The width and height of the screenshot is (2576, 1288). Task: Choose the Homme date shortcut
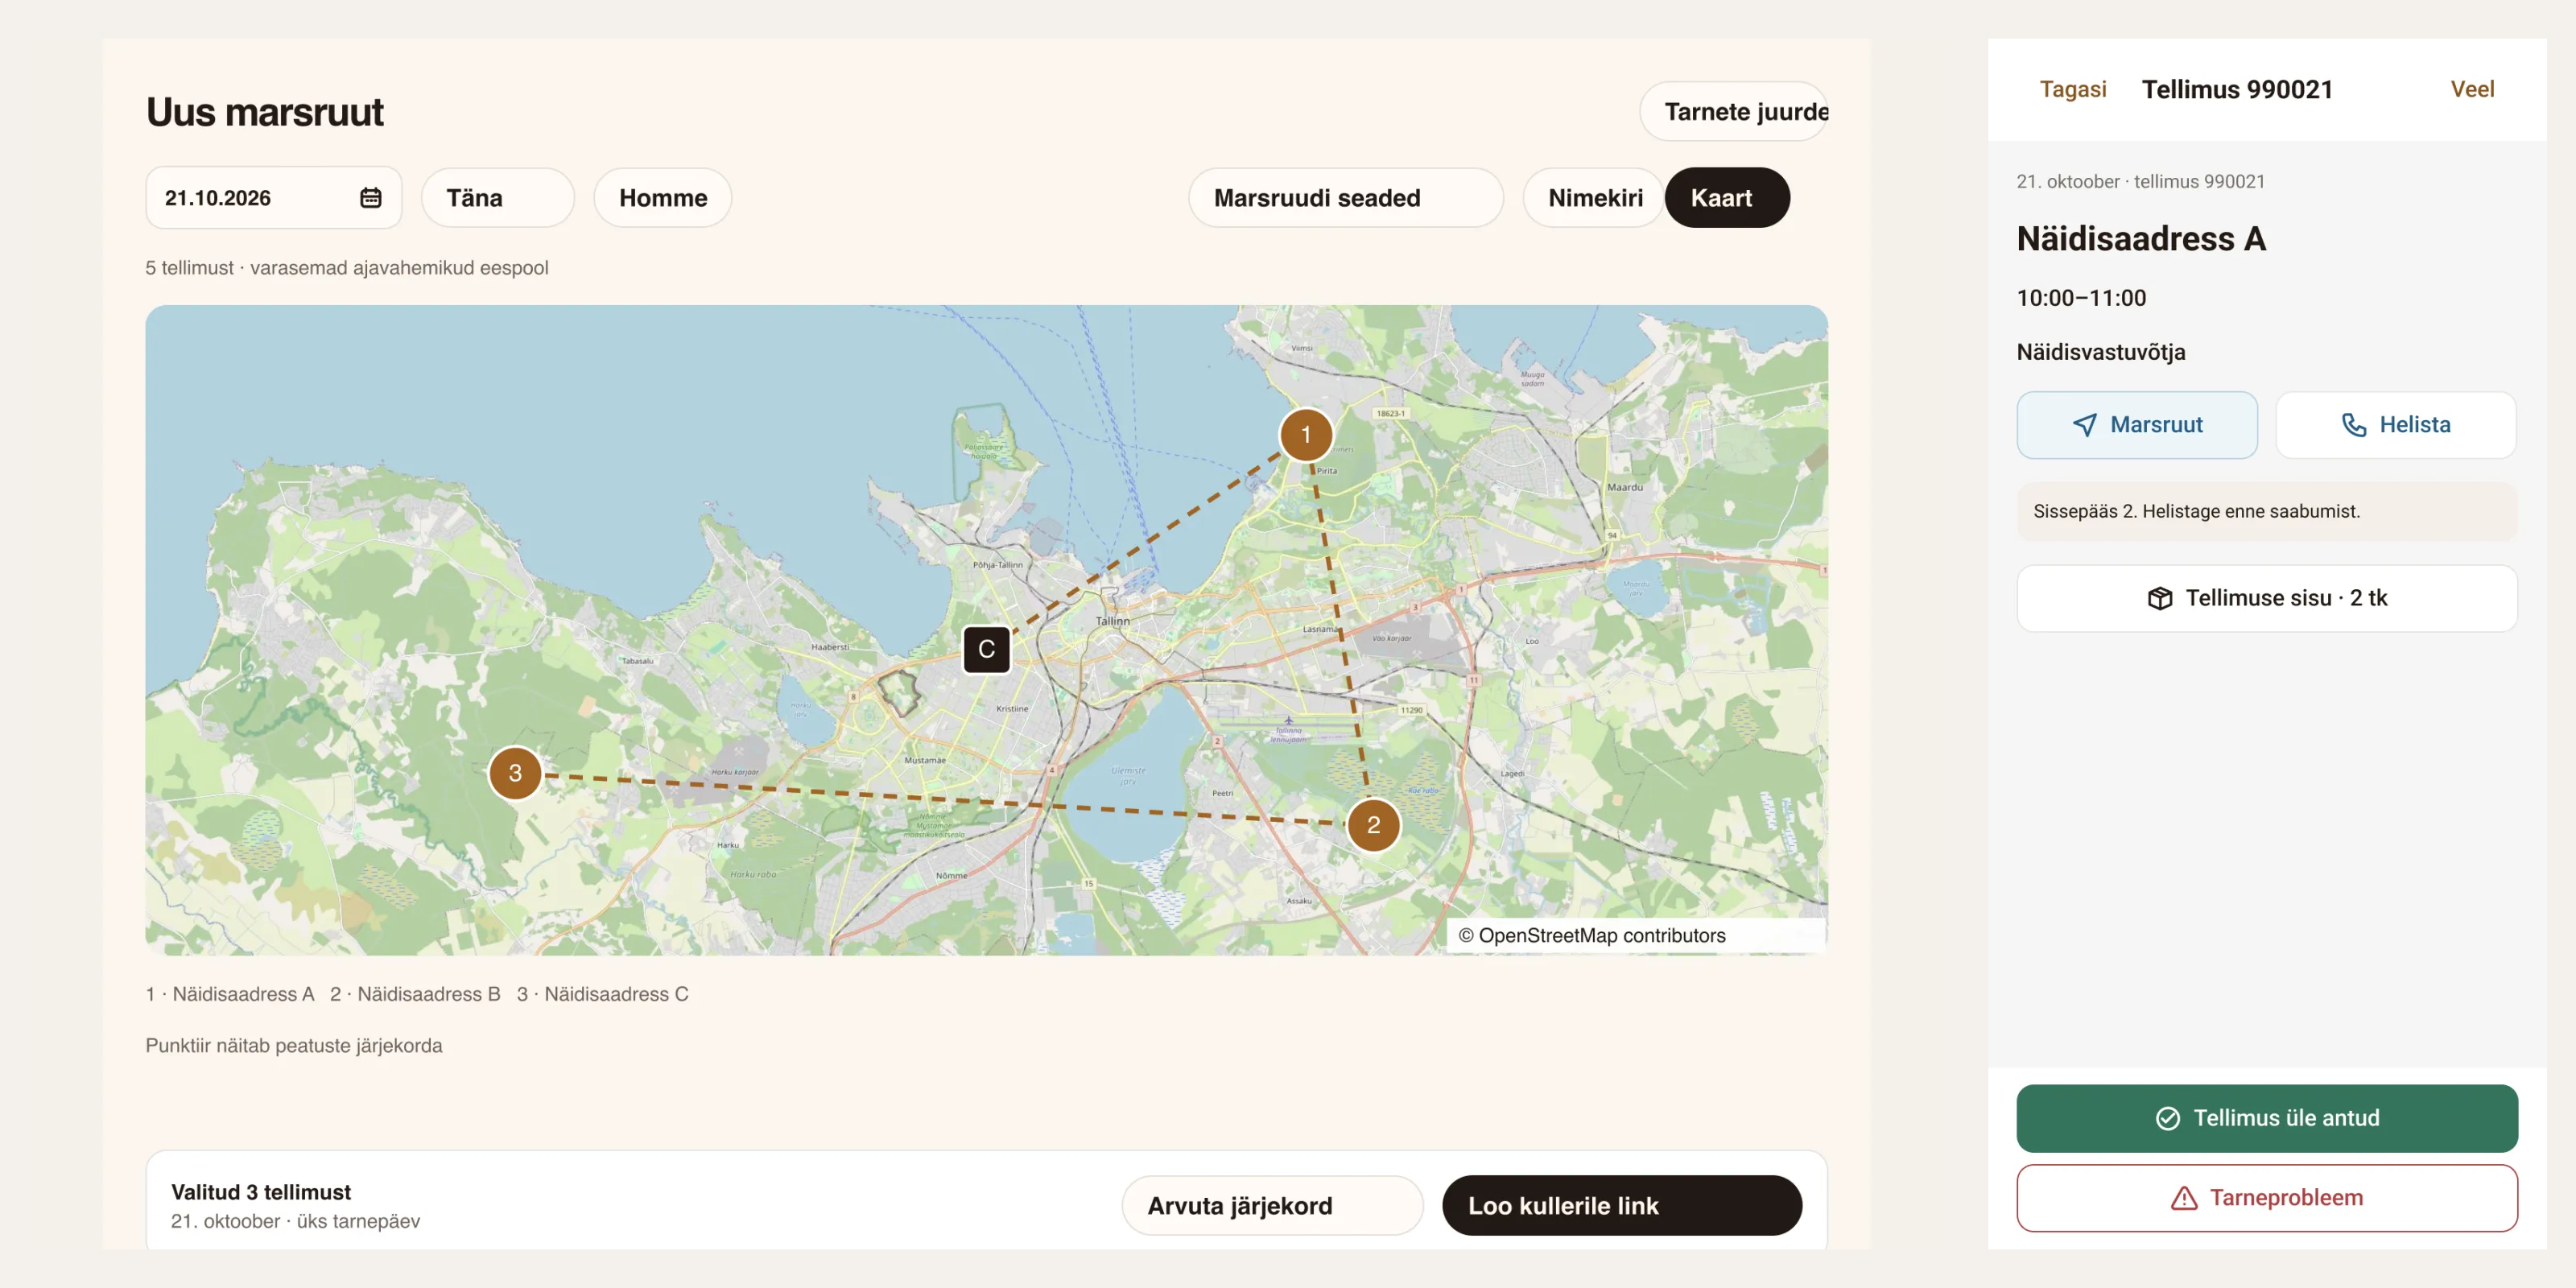[x=662, y=198]
